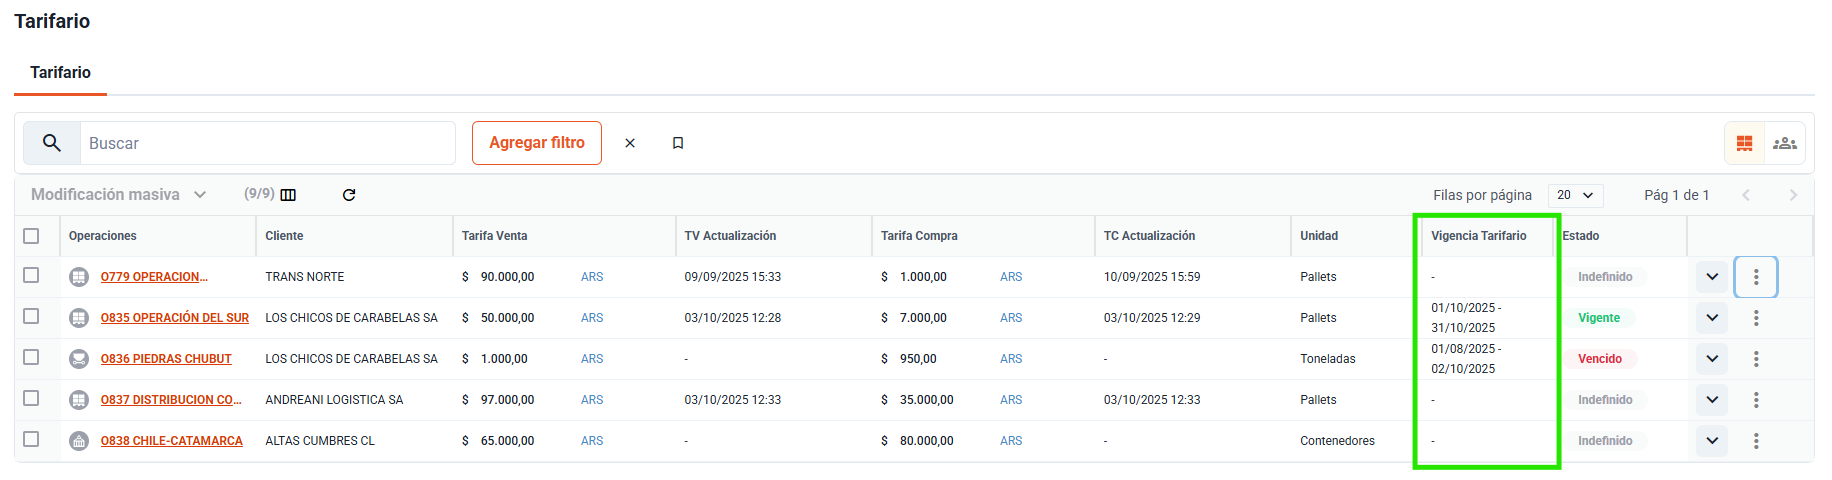Select the Tarifario tab
Screen dimensions: 1832x480
tap(60, 73)
